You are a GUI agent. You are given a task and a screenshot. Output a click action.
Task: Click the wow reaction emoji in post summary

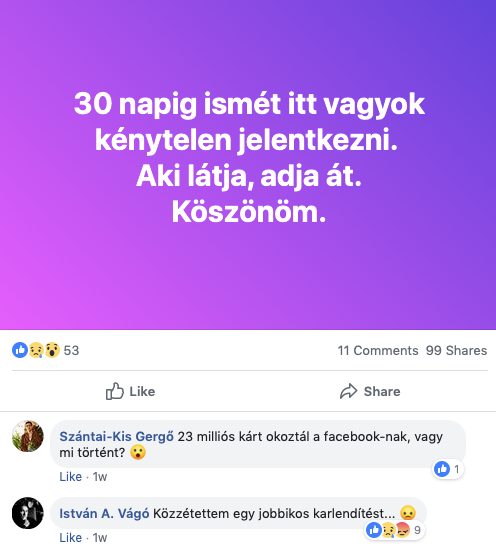[x=52, y=350]
